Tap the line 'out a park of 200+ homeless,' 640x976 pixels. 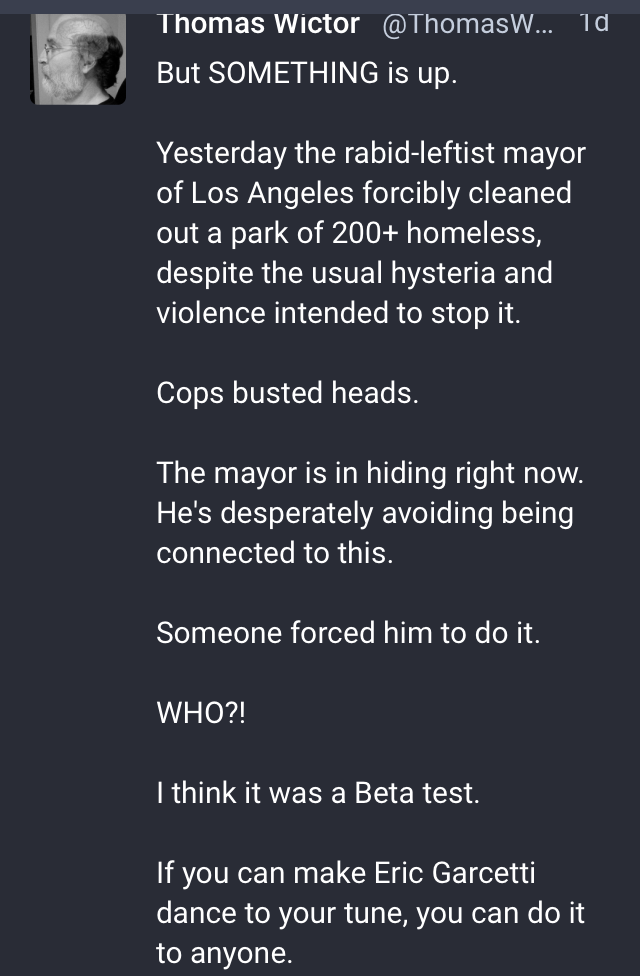(349, 233)
